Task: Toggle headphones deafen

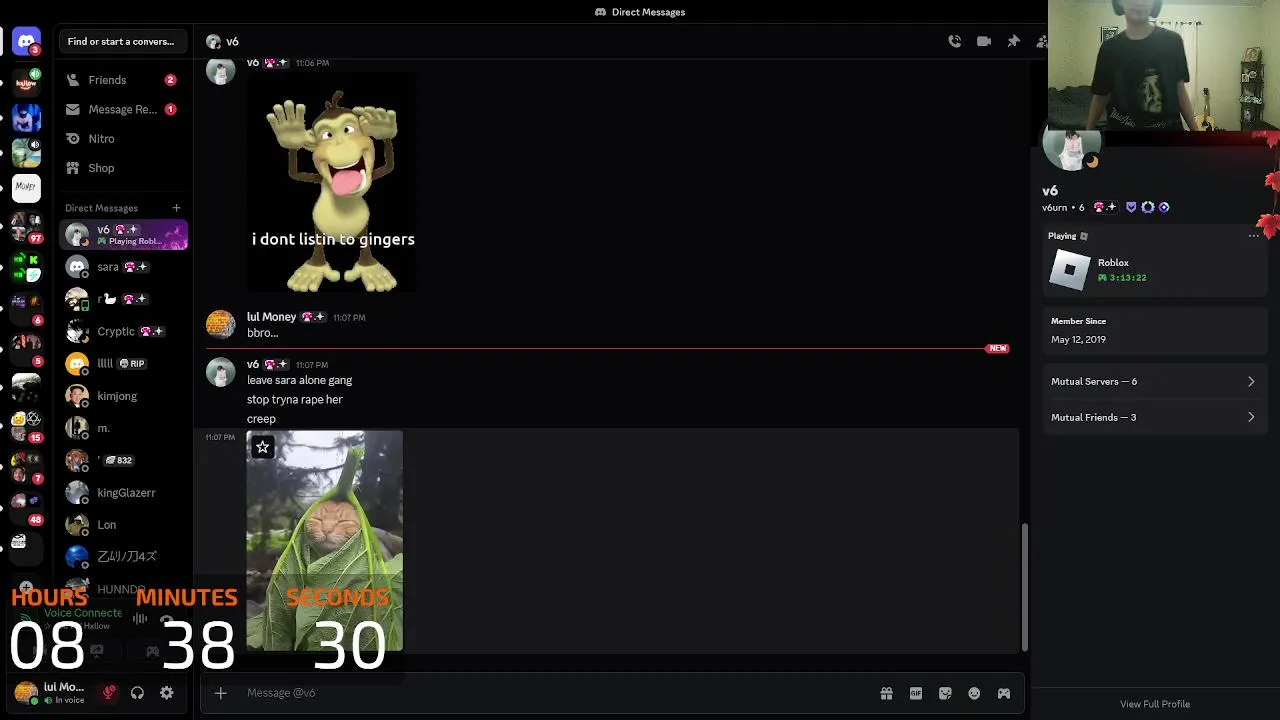Action: tap(138, 692)
